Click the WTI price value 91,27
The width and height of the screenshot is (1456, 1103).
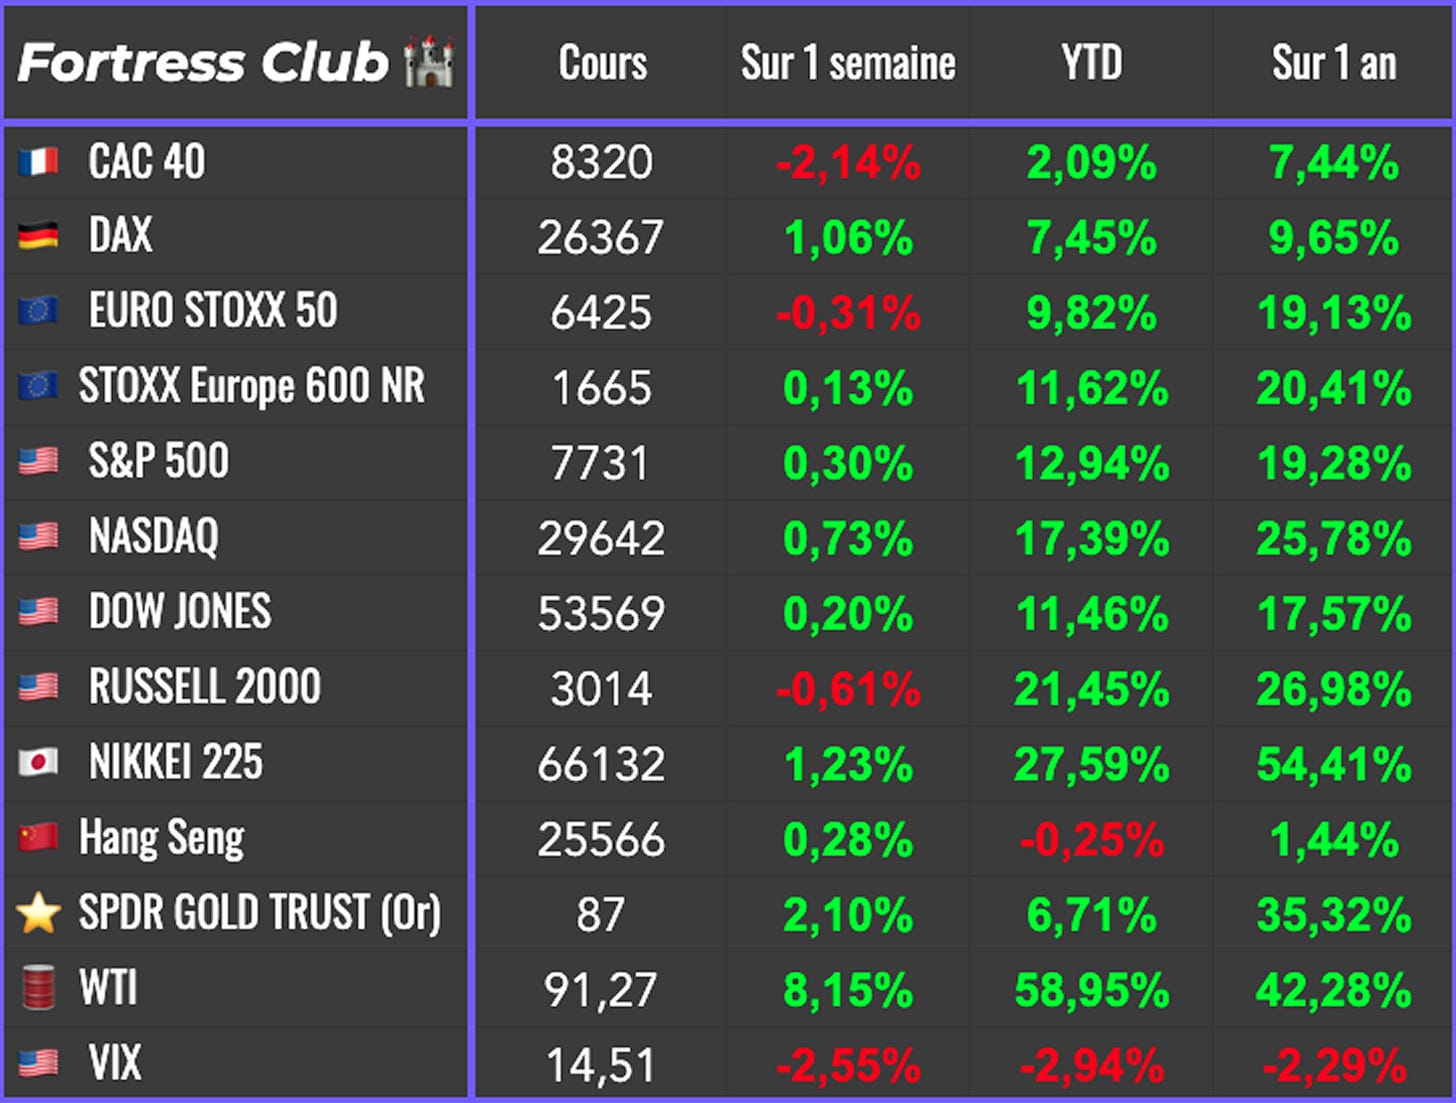click(x=601, y=990)
